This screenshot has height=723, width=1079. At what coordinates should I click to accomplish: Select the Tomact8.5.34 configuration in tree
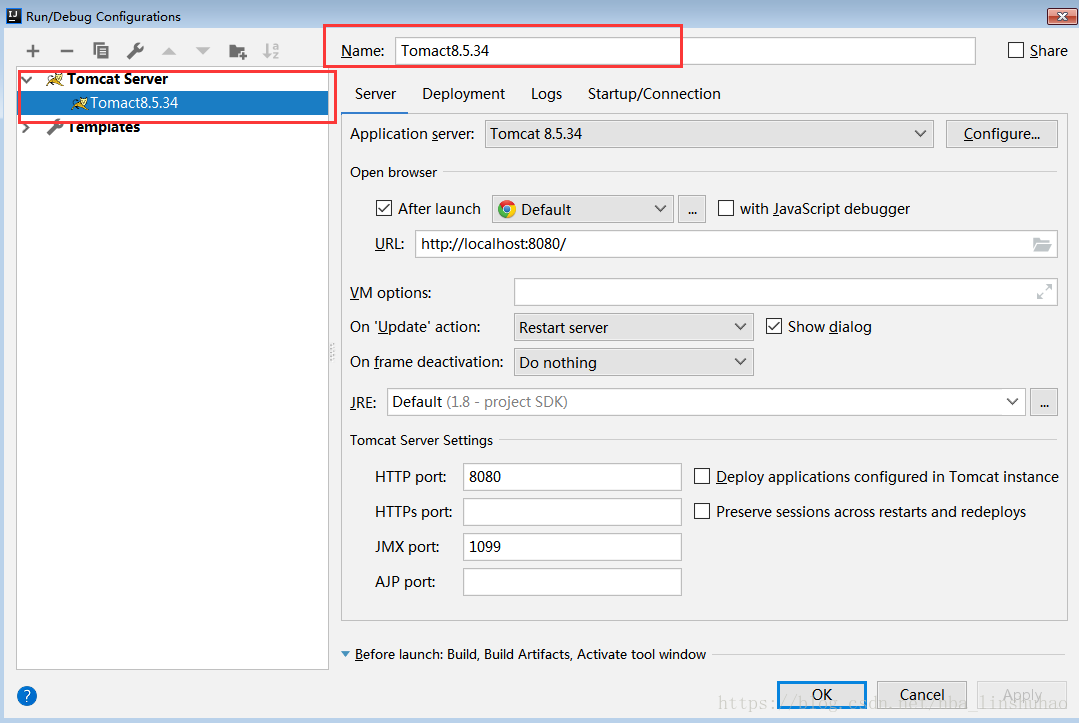[x=173, y=103]
